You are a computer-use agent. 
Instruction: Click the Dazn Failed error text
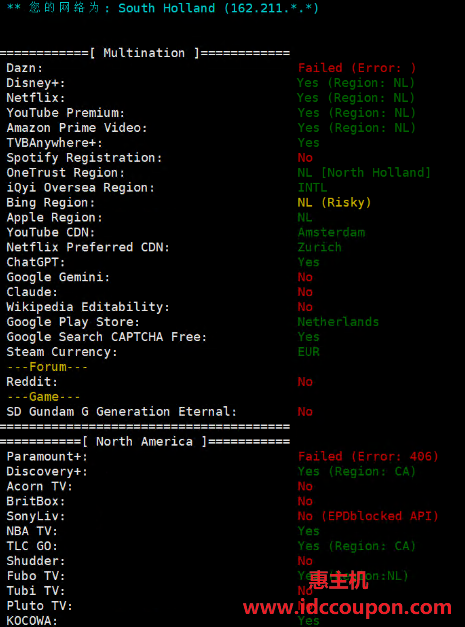pos(357,68)
